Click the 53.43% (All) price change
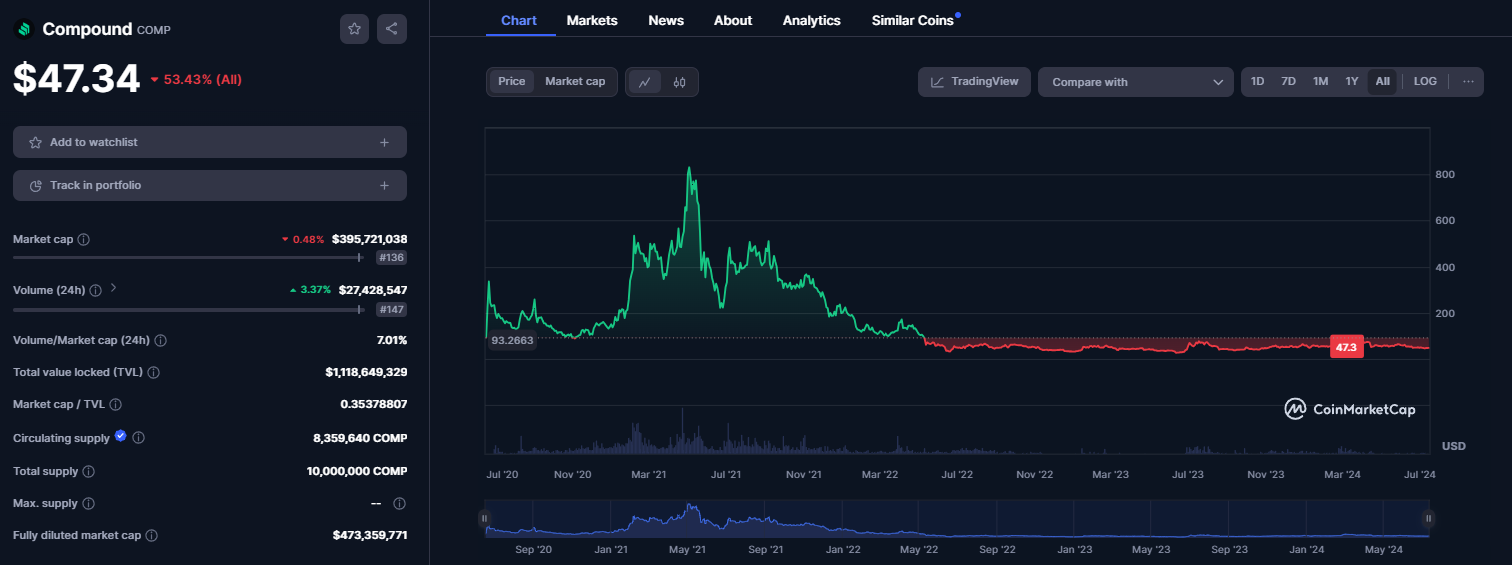 coord(196,79)
